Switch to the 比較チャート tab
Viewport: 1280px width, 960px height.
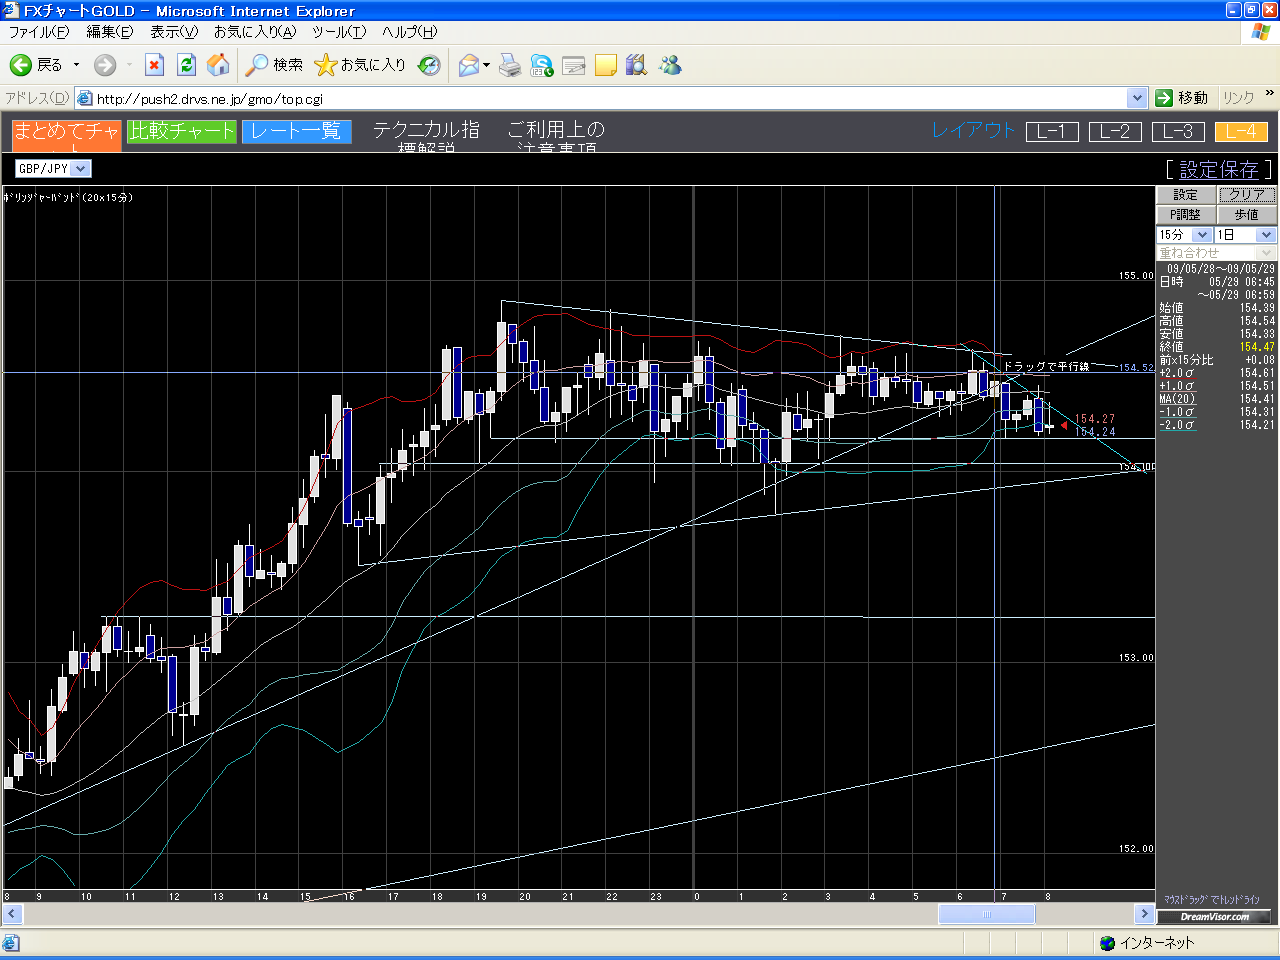click(182, 131)
